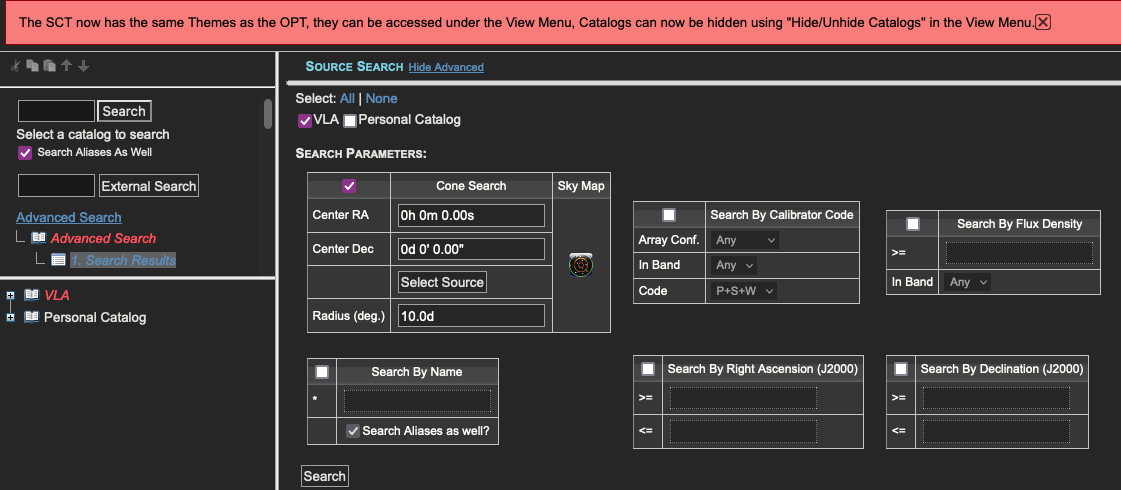
Task: Expand the VLA catalog tree node
Action: pos(11,295)
